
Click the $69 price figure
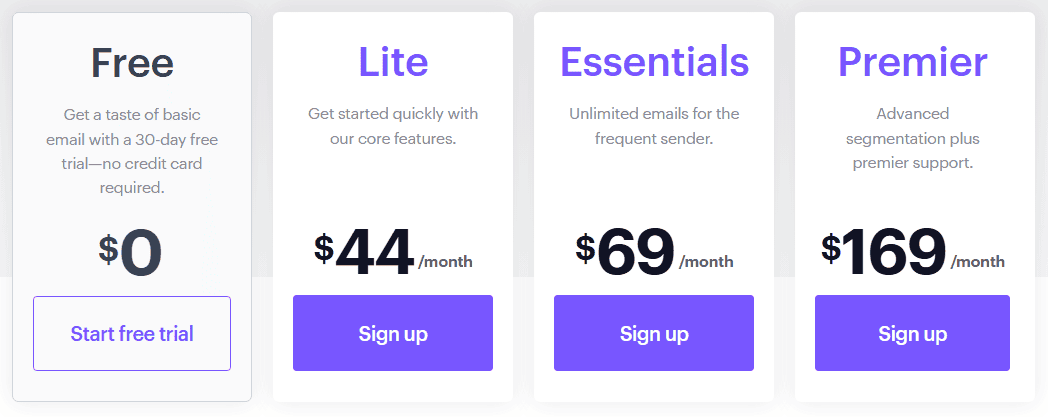[625, 253]
